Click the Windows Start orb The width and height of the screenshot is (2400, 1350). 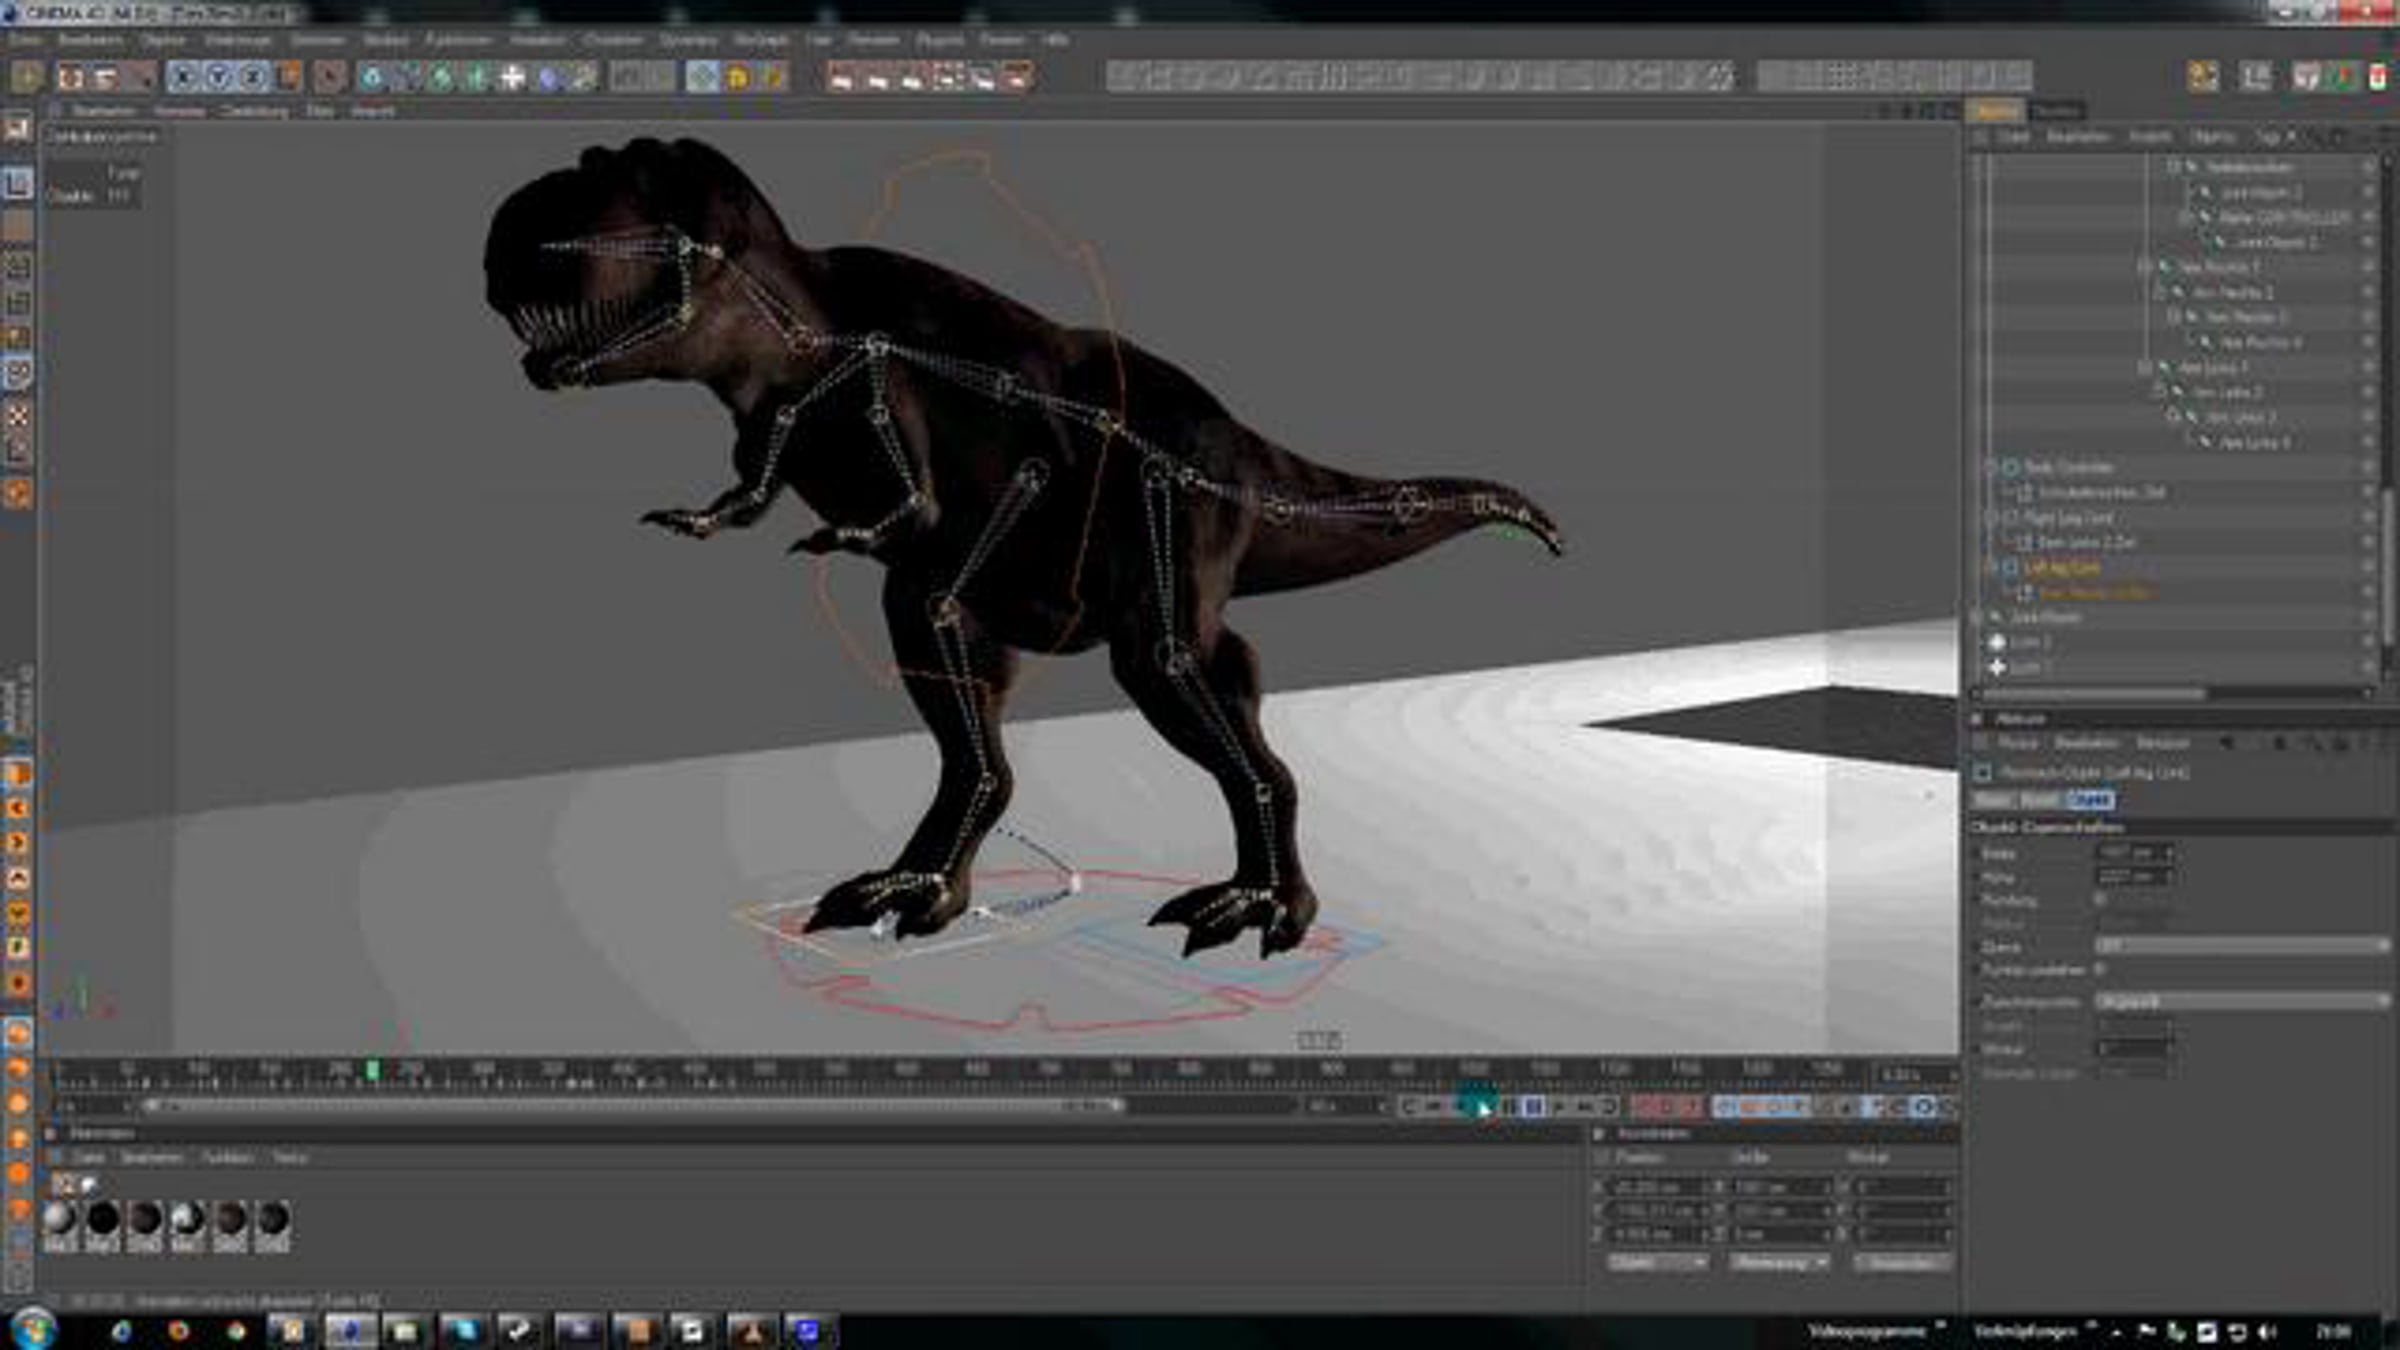[x=32, y=1330]
